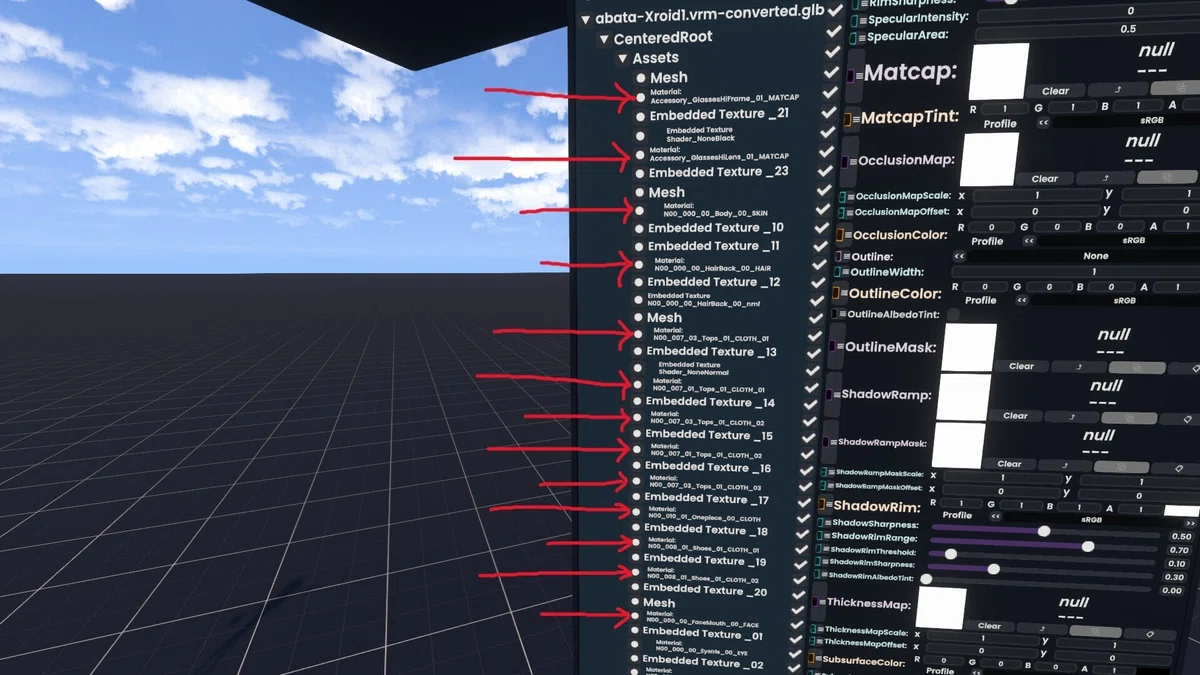1200x675 pixels.
Task: Select Embedded Texture _20 slot
Action: pos(705,592)
